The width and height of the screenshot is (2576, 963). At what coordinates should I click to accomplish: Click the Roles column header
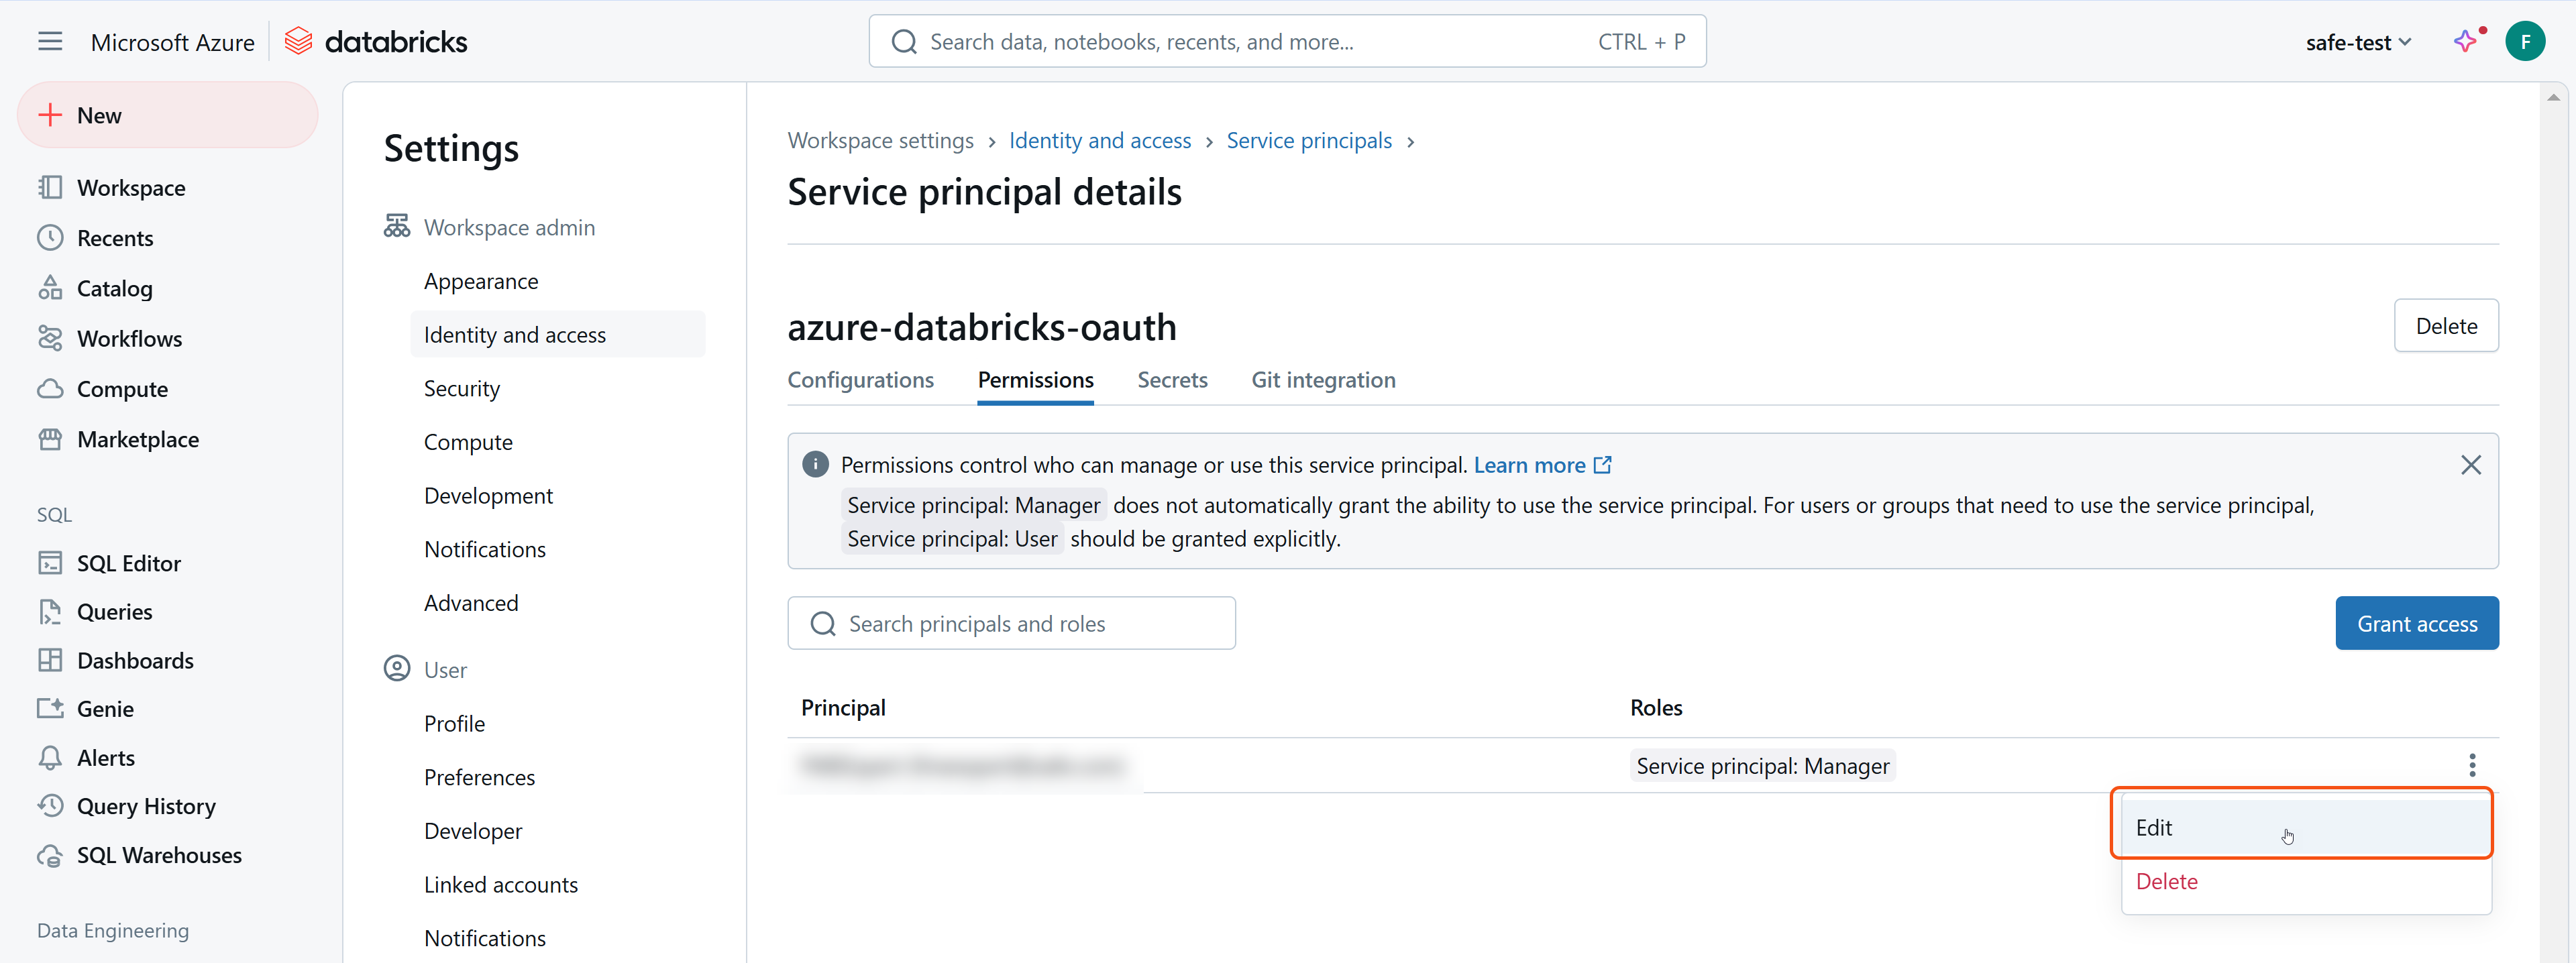click(x=1656, y=708)
